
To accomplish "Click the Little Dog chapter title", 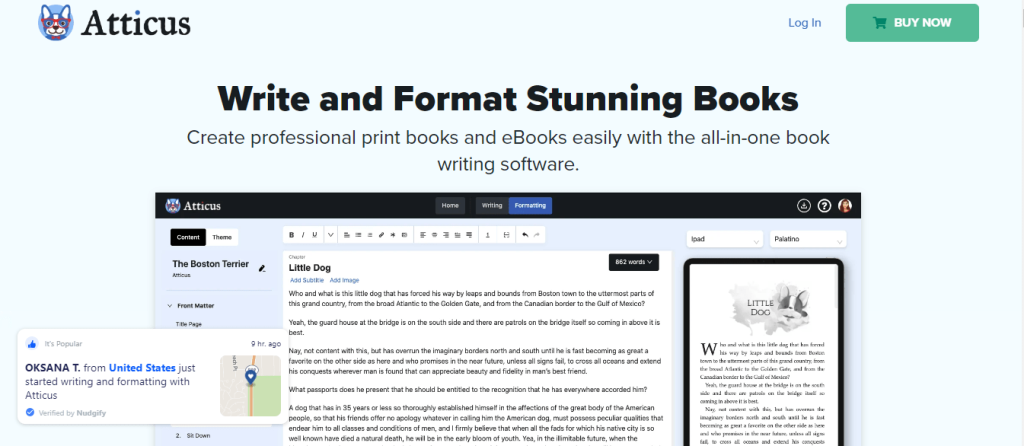I will click(310, 268).
